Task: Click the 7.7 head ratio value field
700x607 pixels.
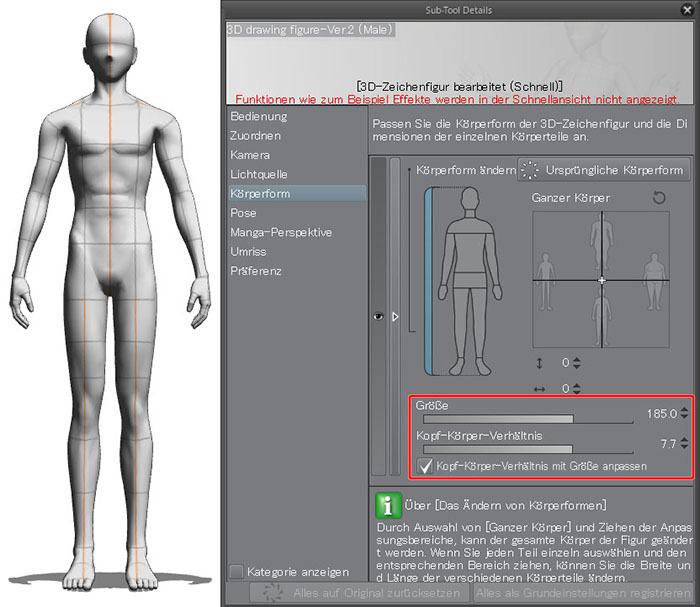Action: (669, 444)
